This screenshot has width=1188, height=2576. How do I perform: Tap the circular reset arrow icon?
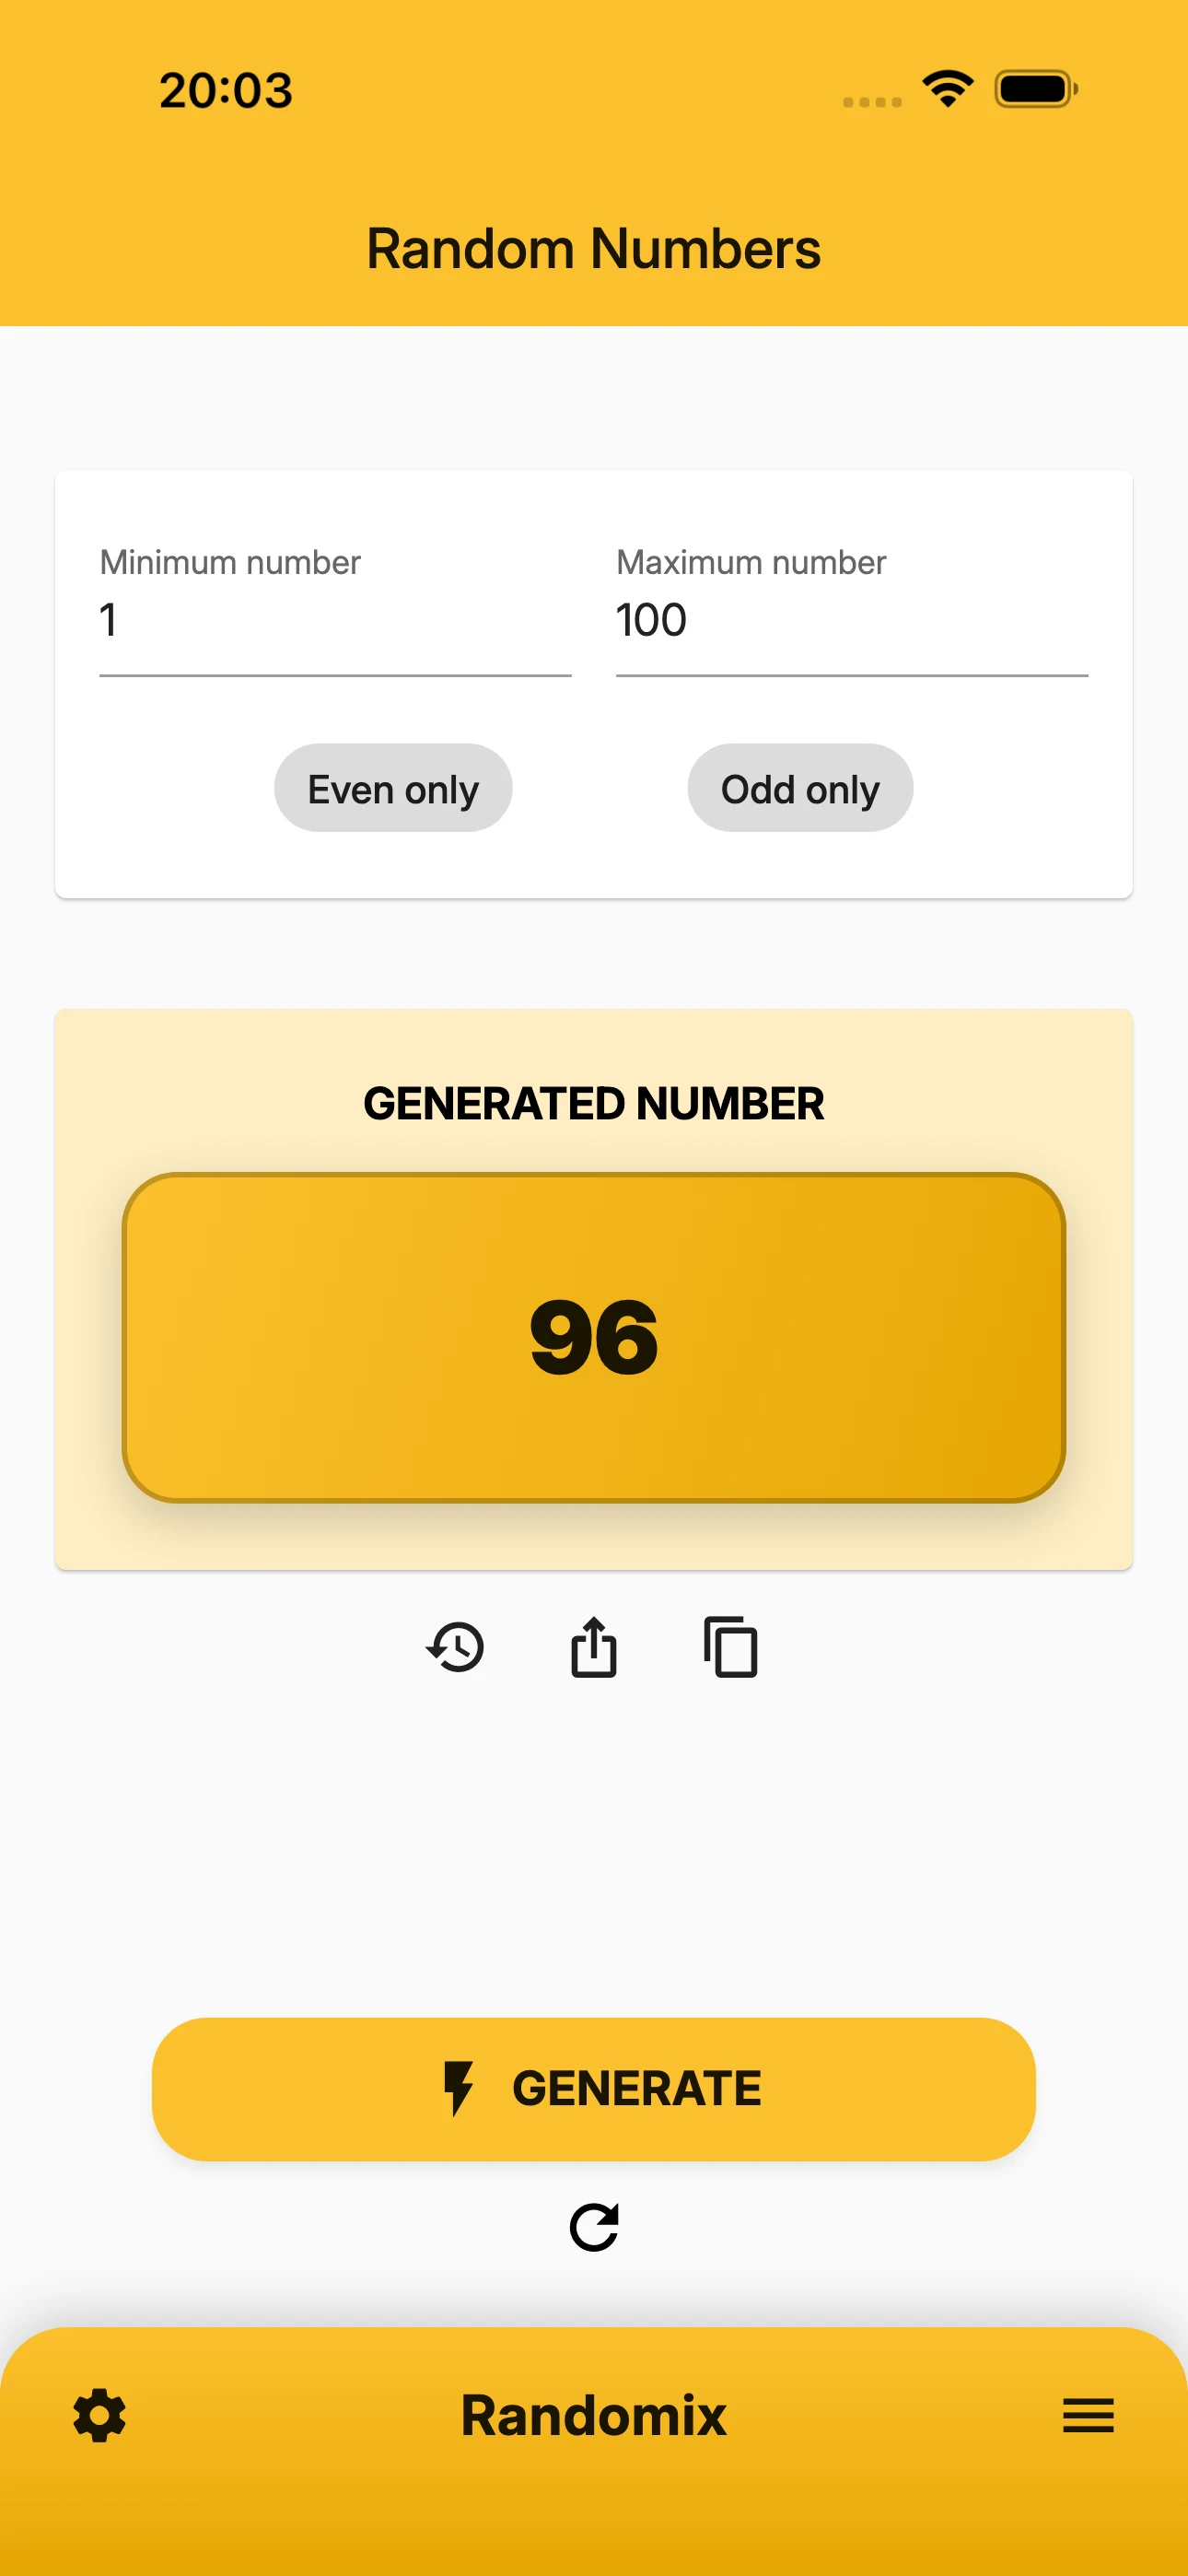[x=594, y=2228]
